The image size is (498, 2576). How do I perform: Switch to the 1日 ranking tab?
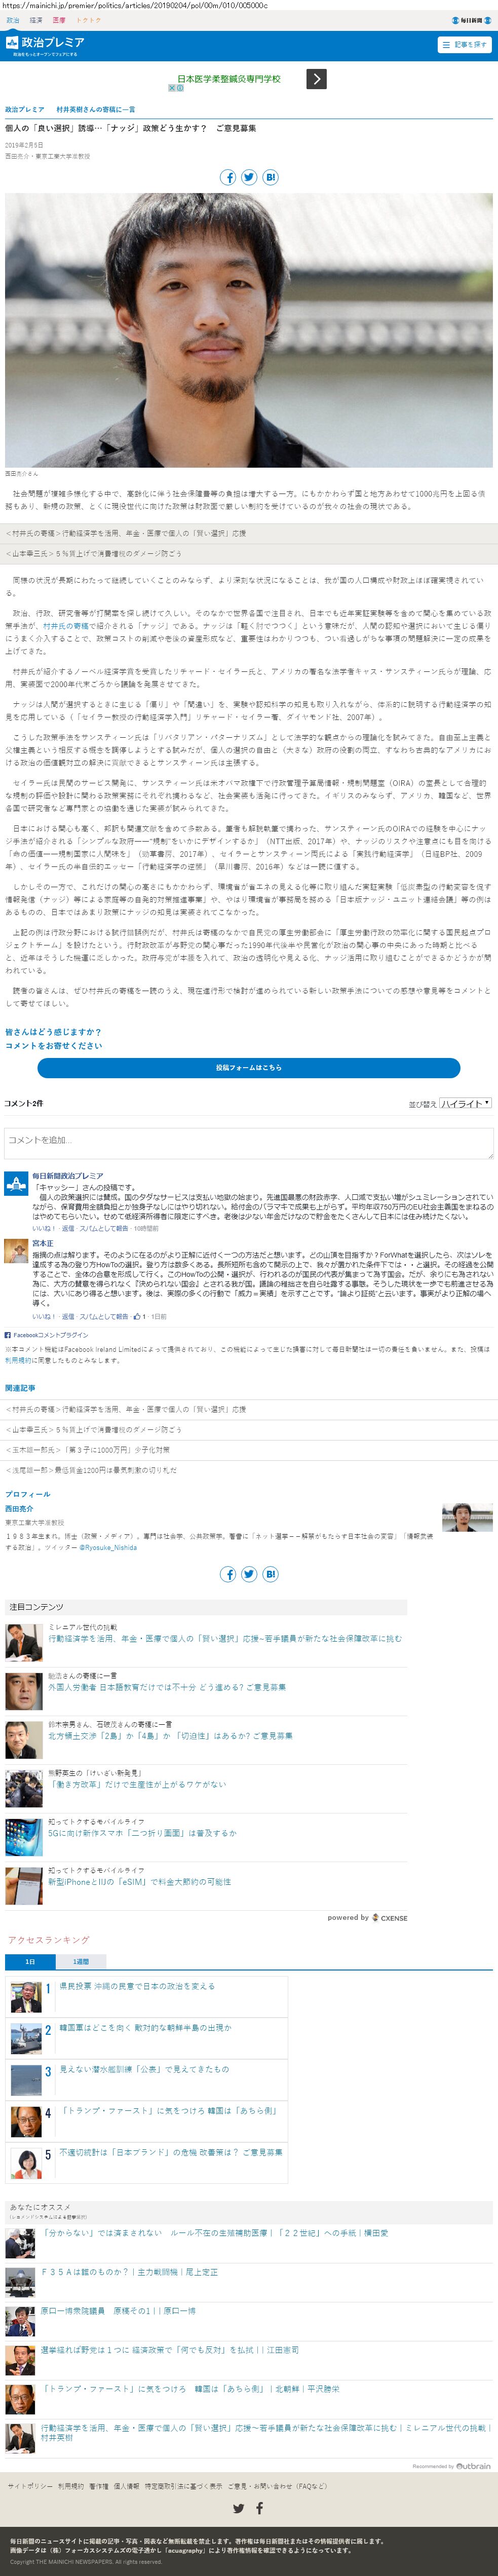pyautogui.click(x=30, y=1961)
